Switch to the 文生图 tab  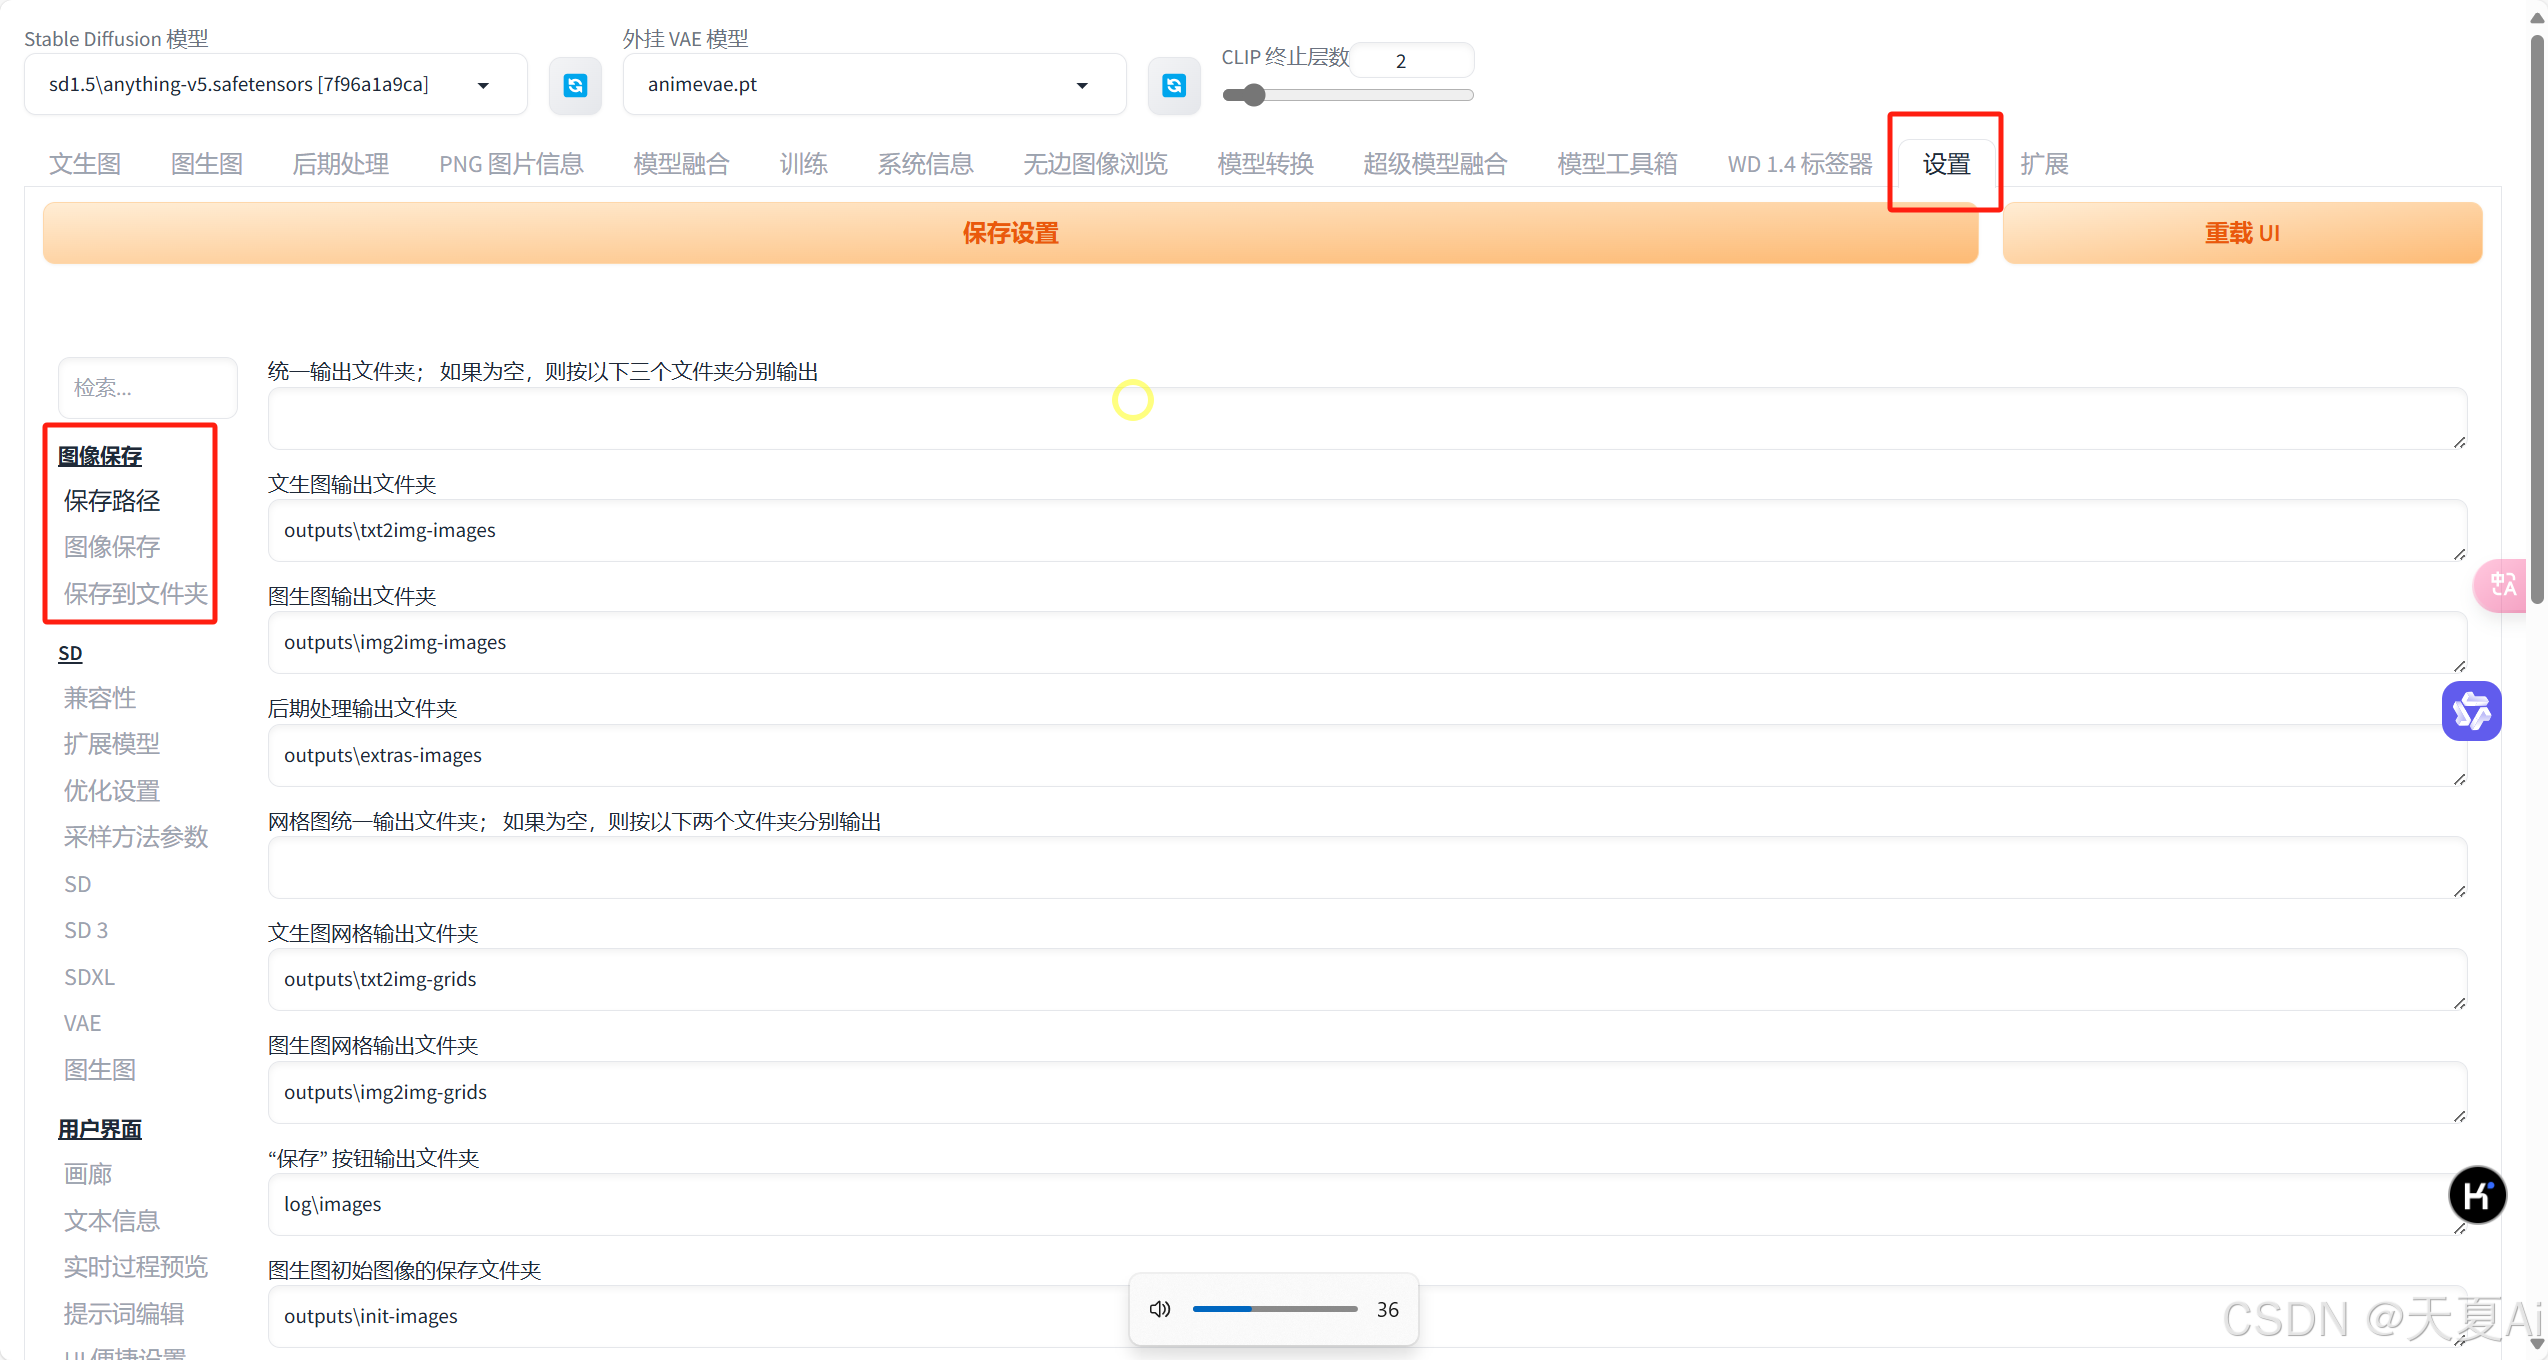[x=85, y=163]
